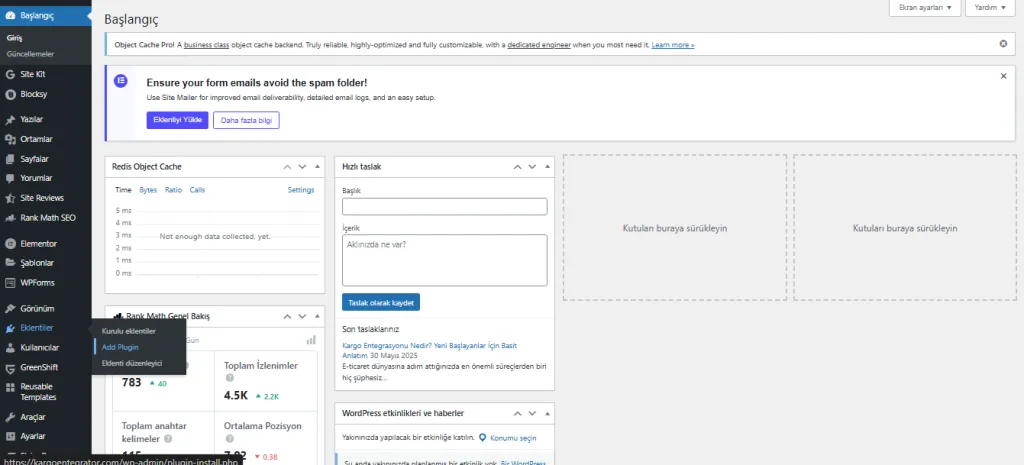Click the Daha fazla bilgi button
The image size is (1024, 465).
[x=246, y=120]
